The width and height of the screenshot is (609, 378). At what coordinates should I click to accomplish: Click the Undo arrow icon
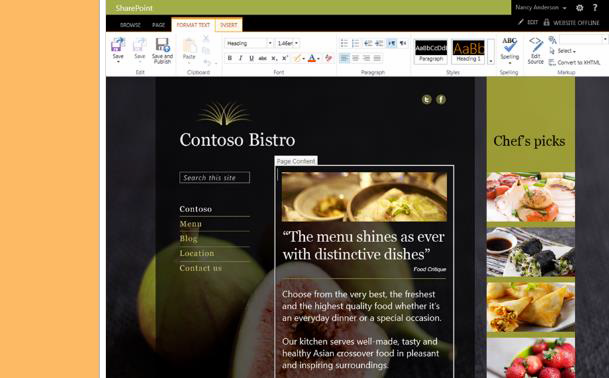point(207,63)
